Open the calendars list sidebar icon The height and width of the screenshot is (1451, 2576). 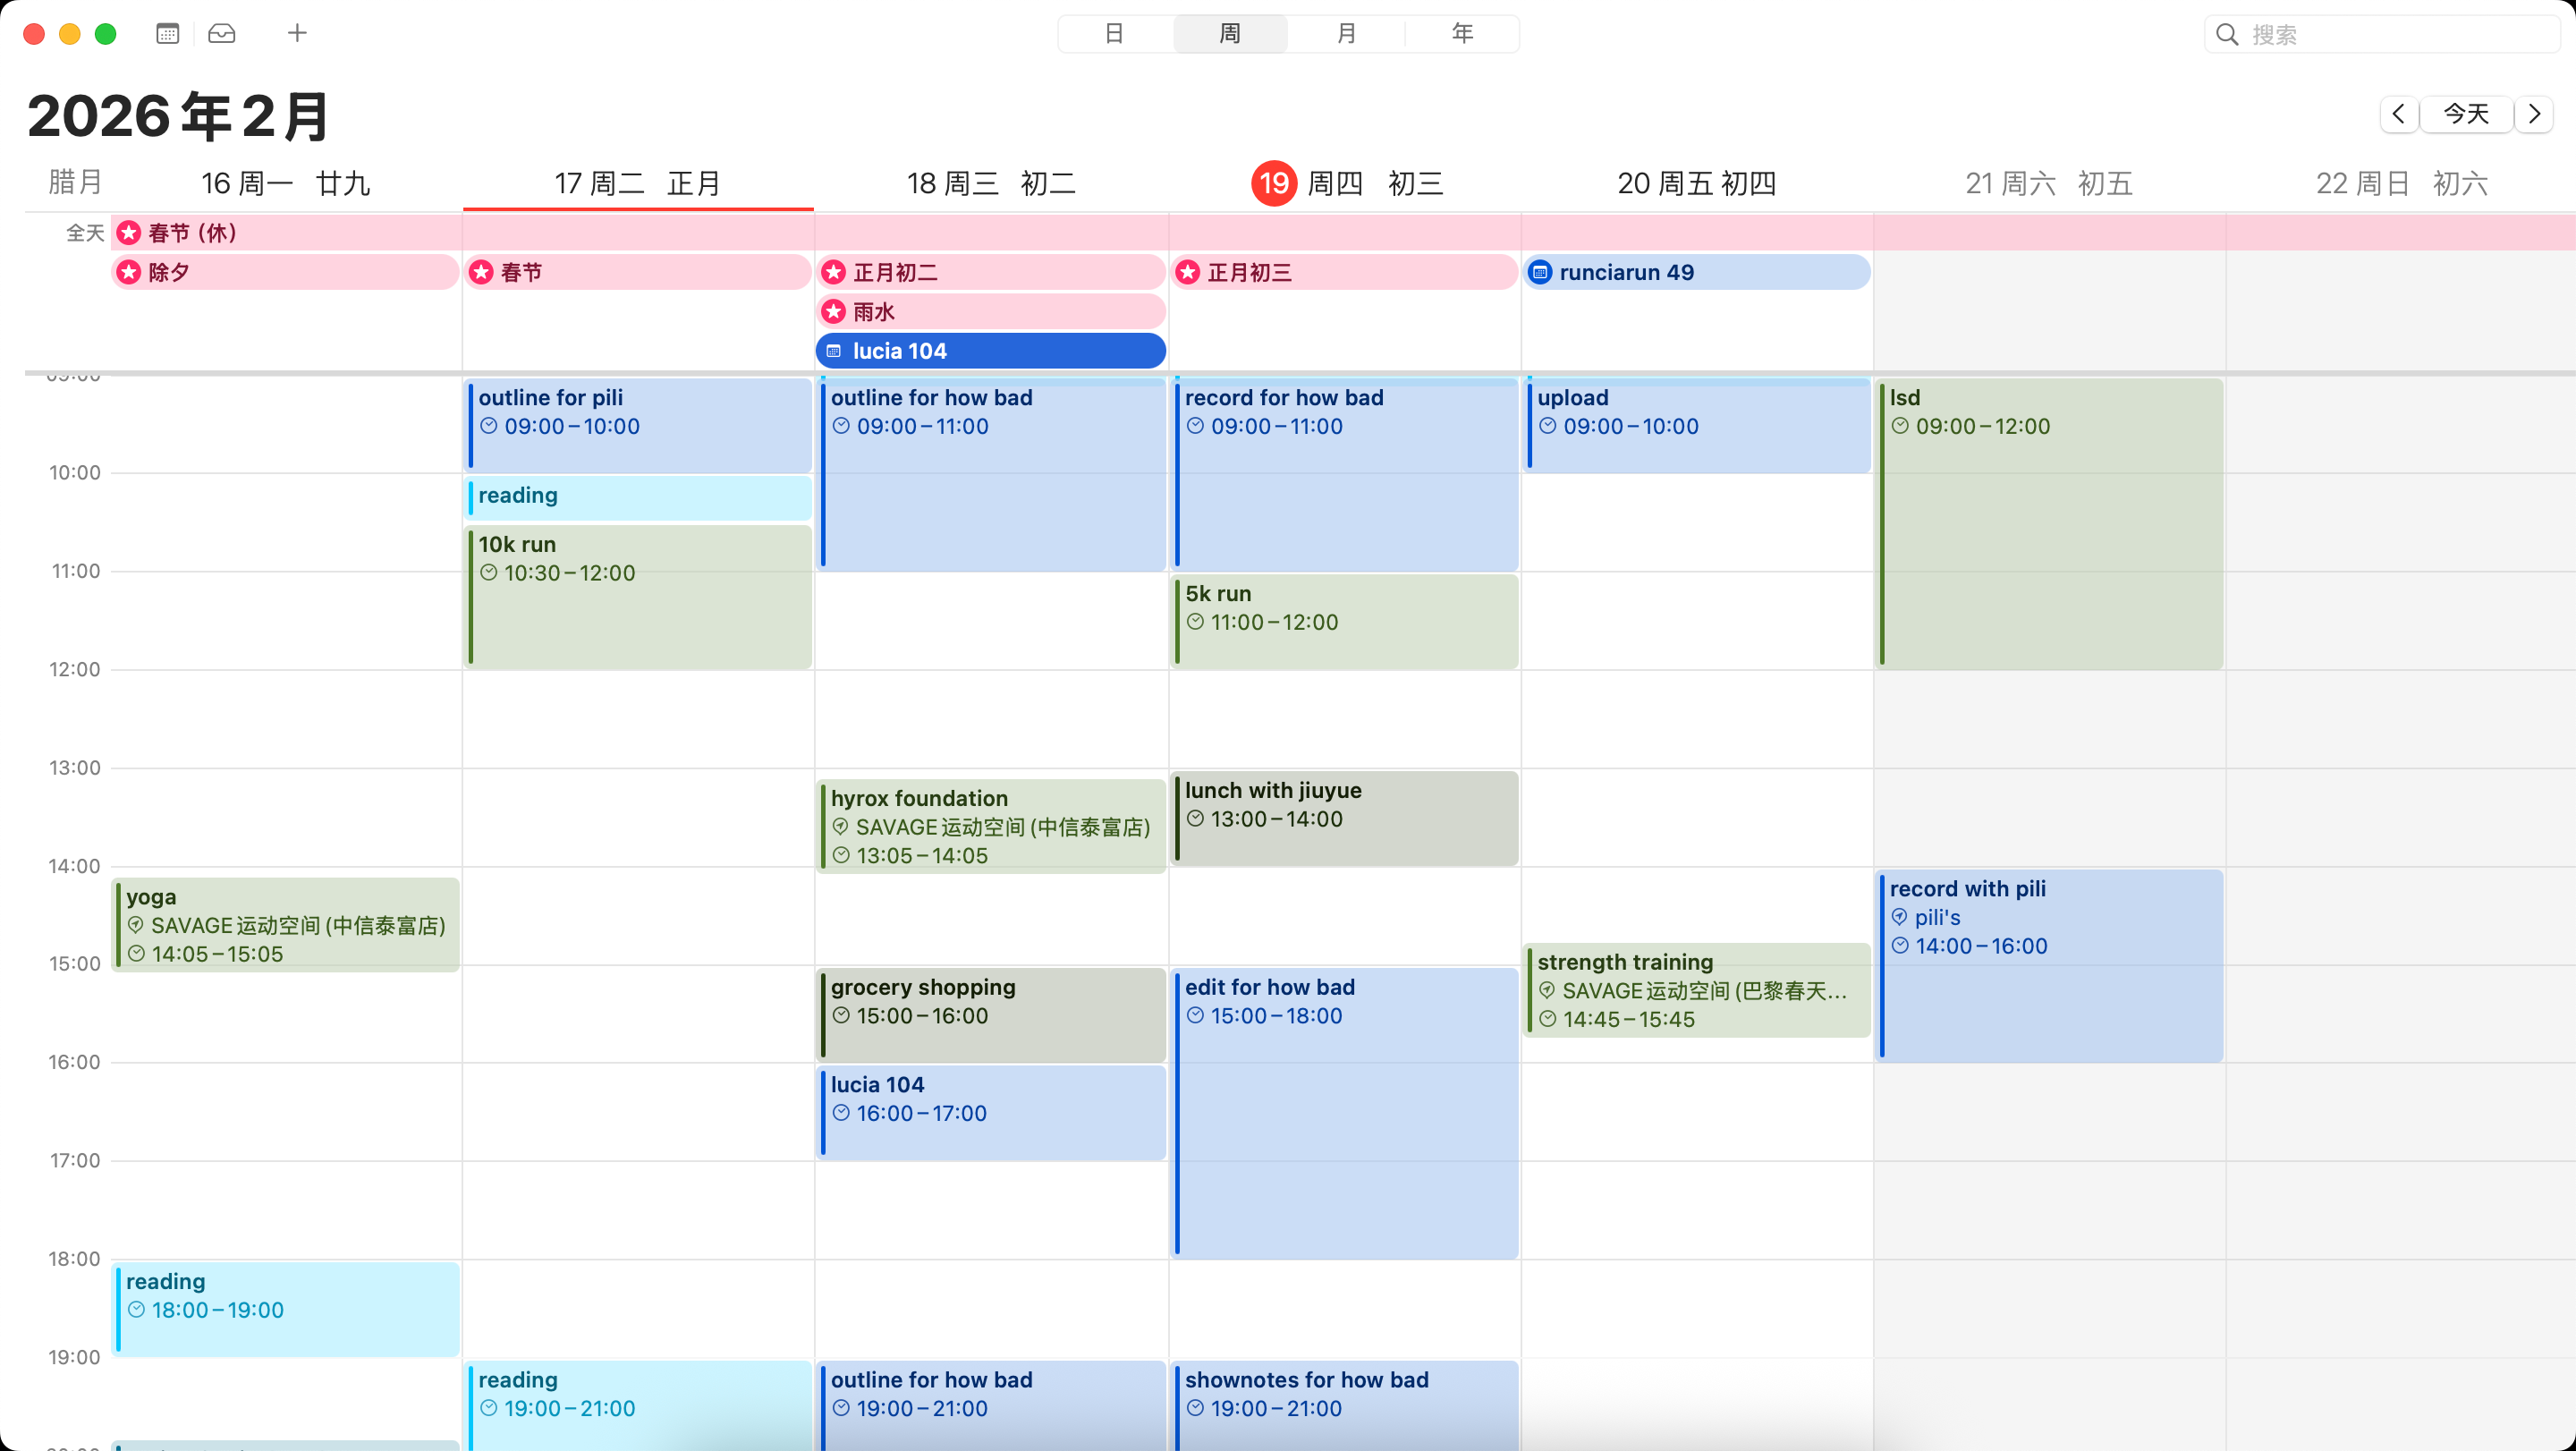coord(167,33)
